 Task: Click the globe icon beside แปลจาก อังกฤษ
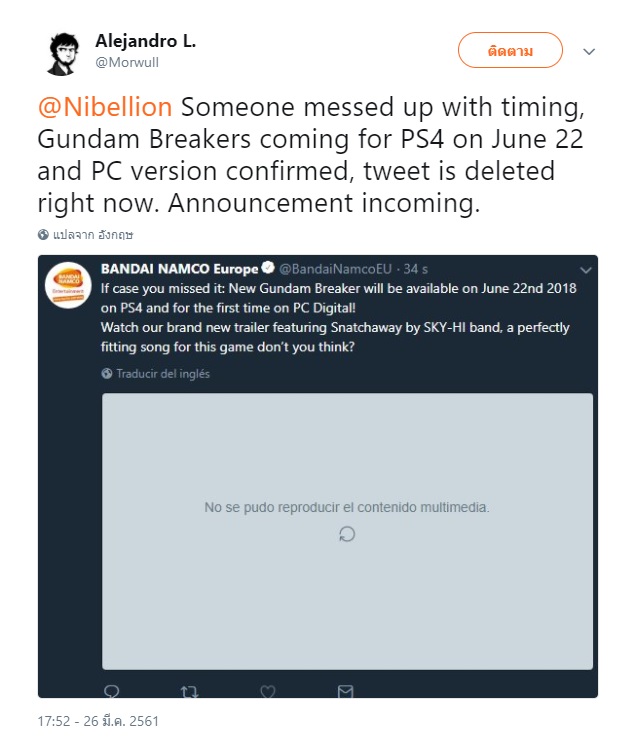pos(43,235)
